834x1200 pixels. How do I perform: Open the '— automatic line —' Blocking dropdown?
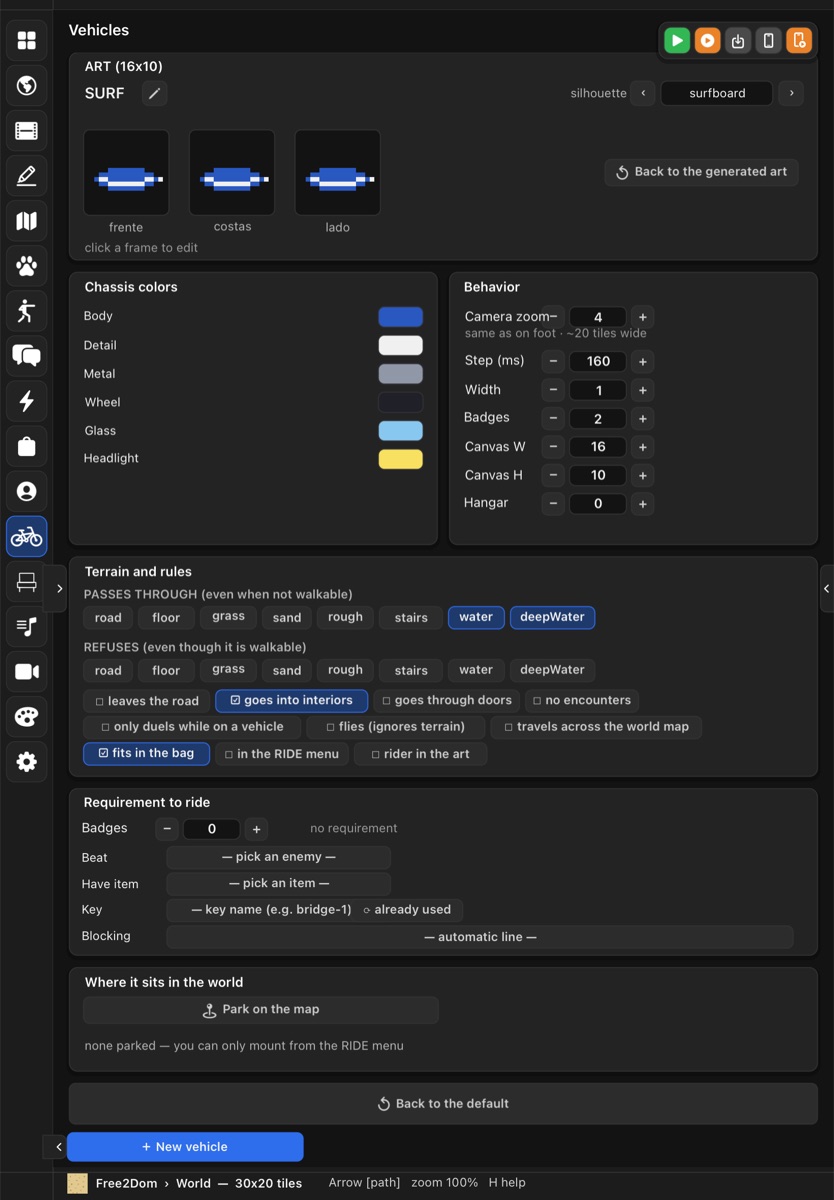480,937
